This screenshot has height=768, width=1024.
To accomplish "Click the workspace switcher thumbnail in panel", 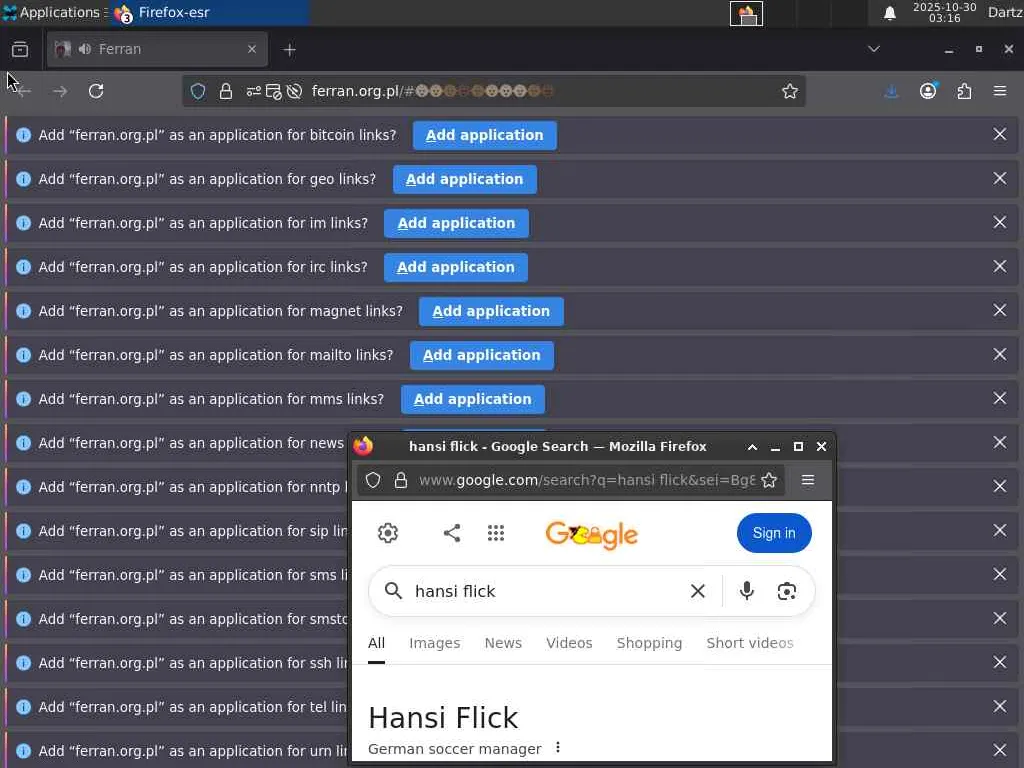I will [746, 14].
